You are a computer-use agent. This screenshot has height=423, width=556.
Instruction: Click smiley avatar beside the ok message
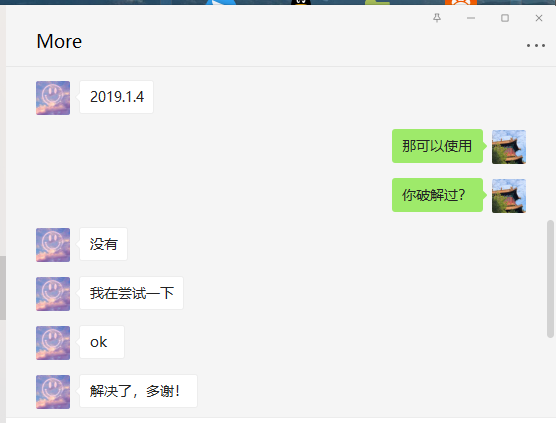[x=53, y=343]
